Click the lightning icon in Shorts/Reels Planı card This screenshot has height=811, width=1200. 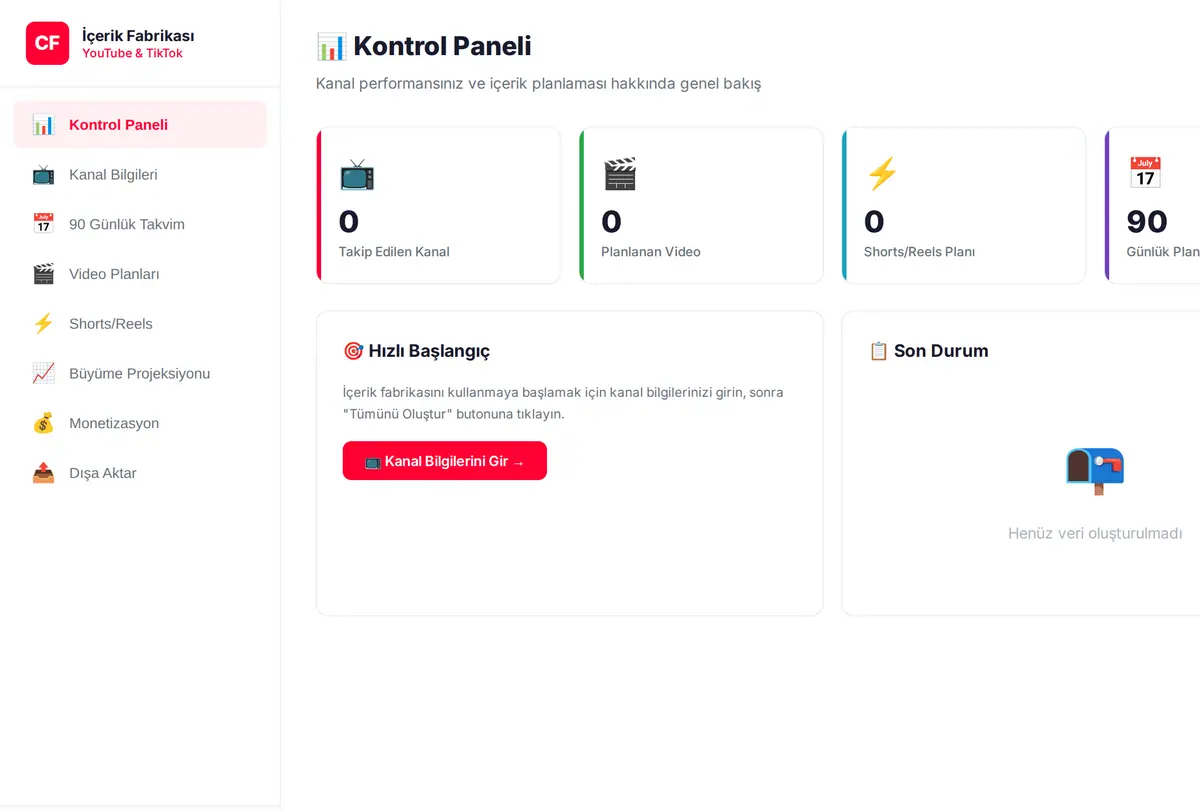point(882,174)
